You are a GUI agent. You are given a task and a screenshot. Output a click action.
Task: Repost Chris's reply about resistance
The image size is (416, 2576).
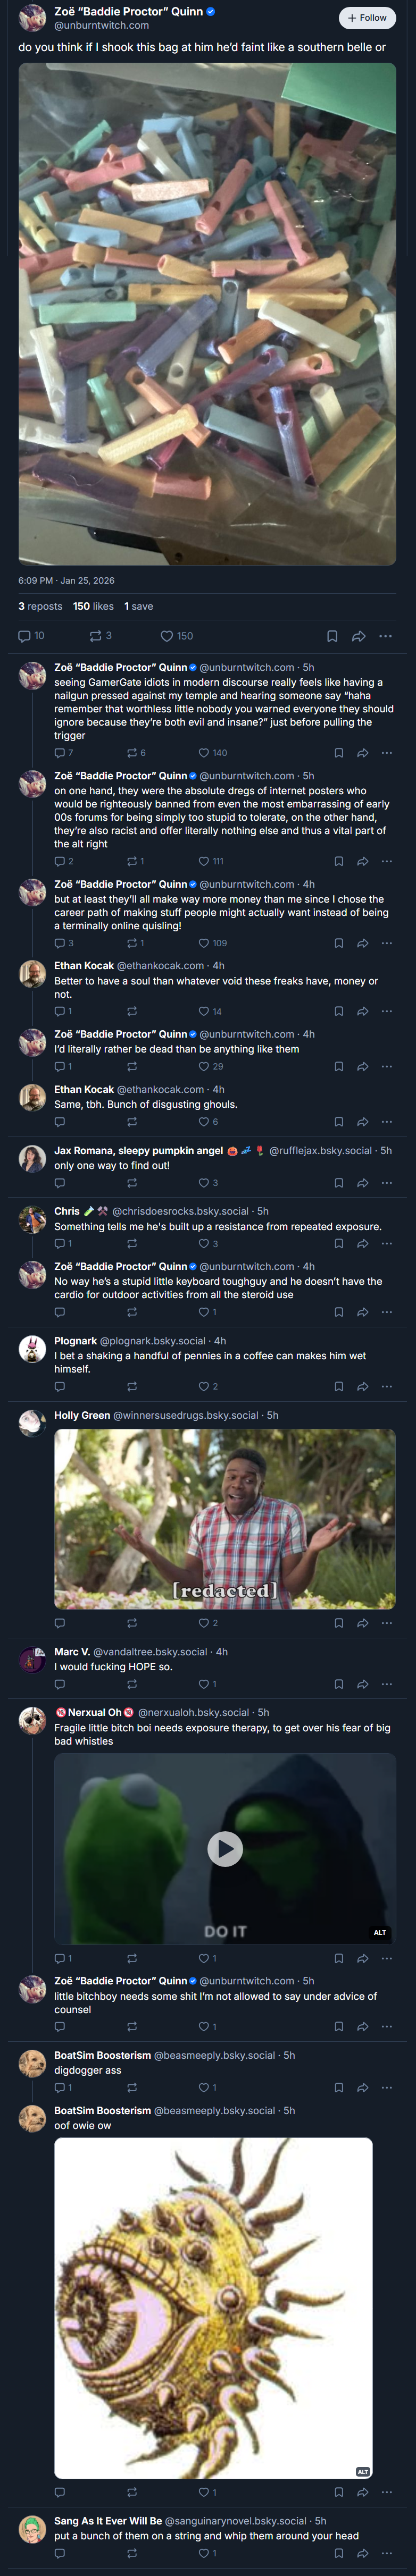(132, 1244)
